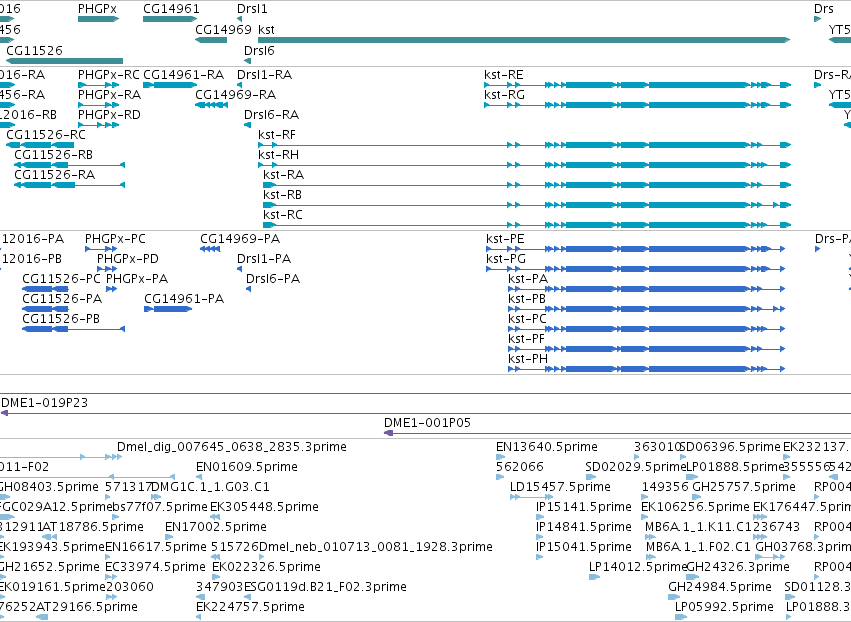Screen dimensions: 851x622
Task: Select the PHGPx-RA transcript label
Action: [x=110, y=95]
